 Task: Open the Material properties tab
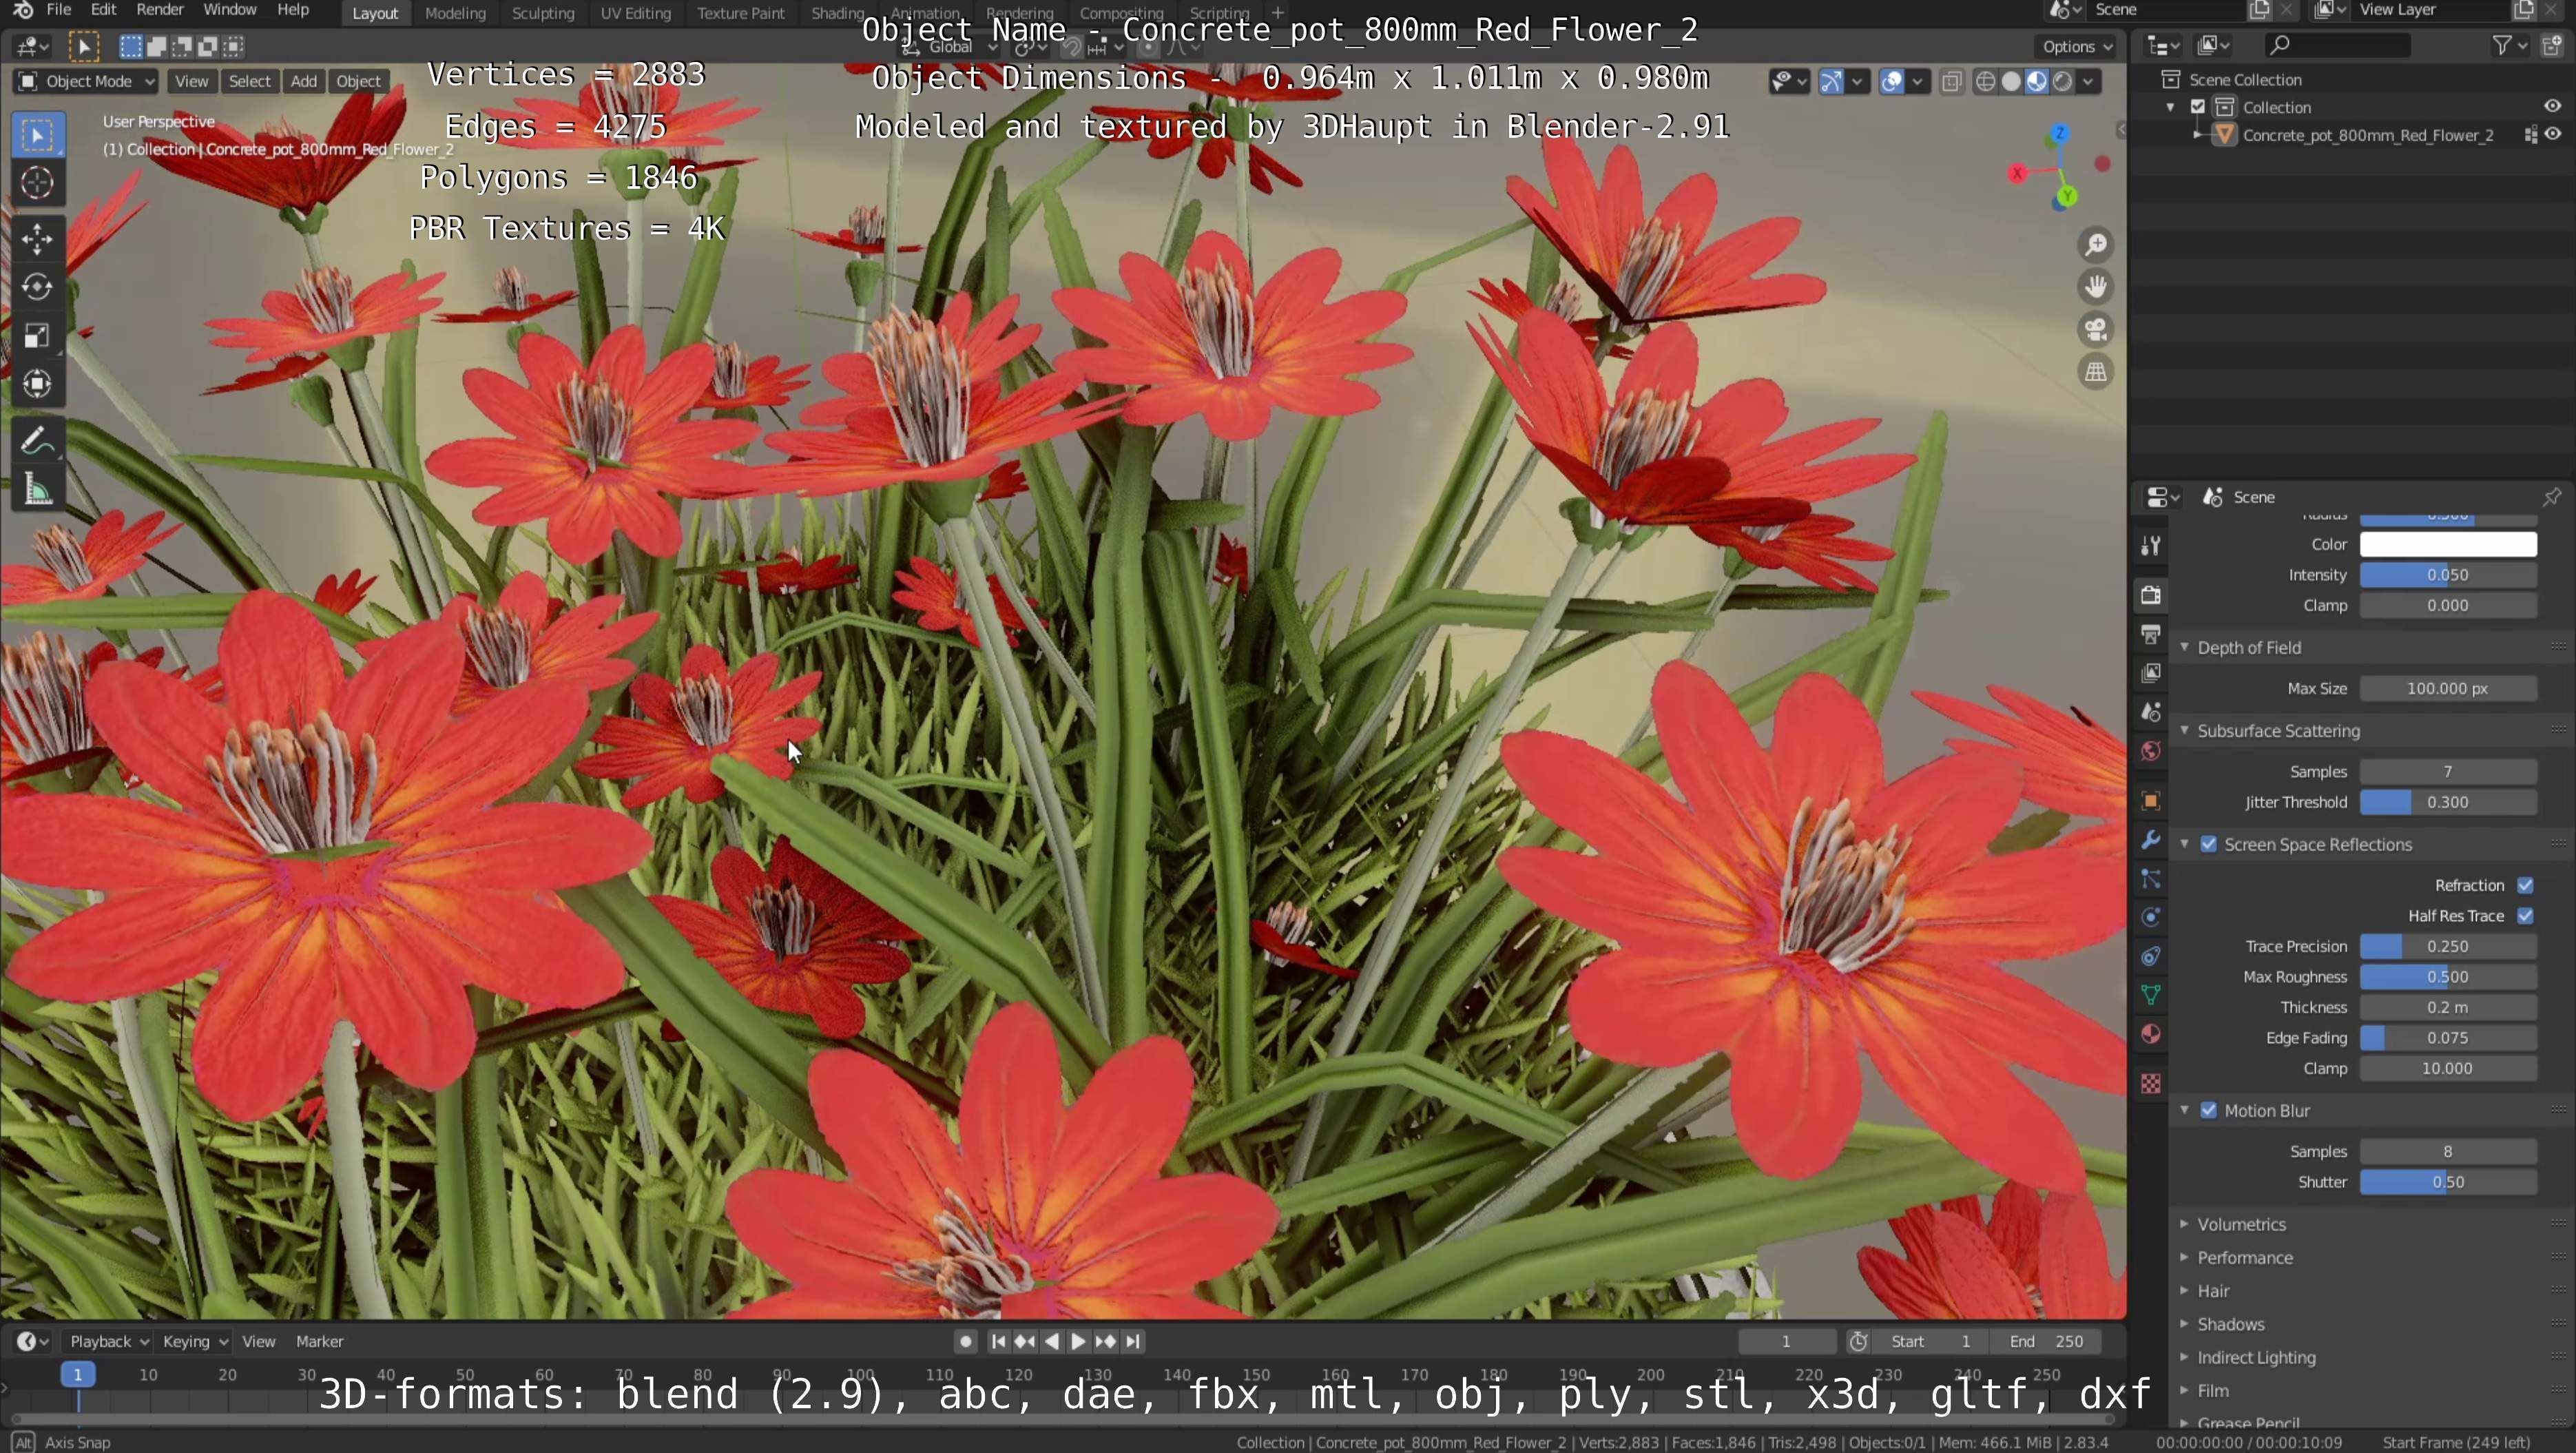(2151, 1034)
